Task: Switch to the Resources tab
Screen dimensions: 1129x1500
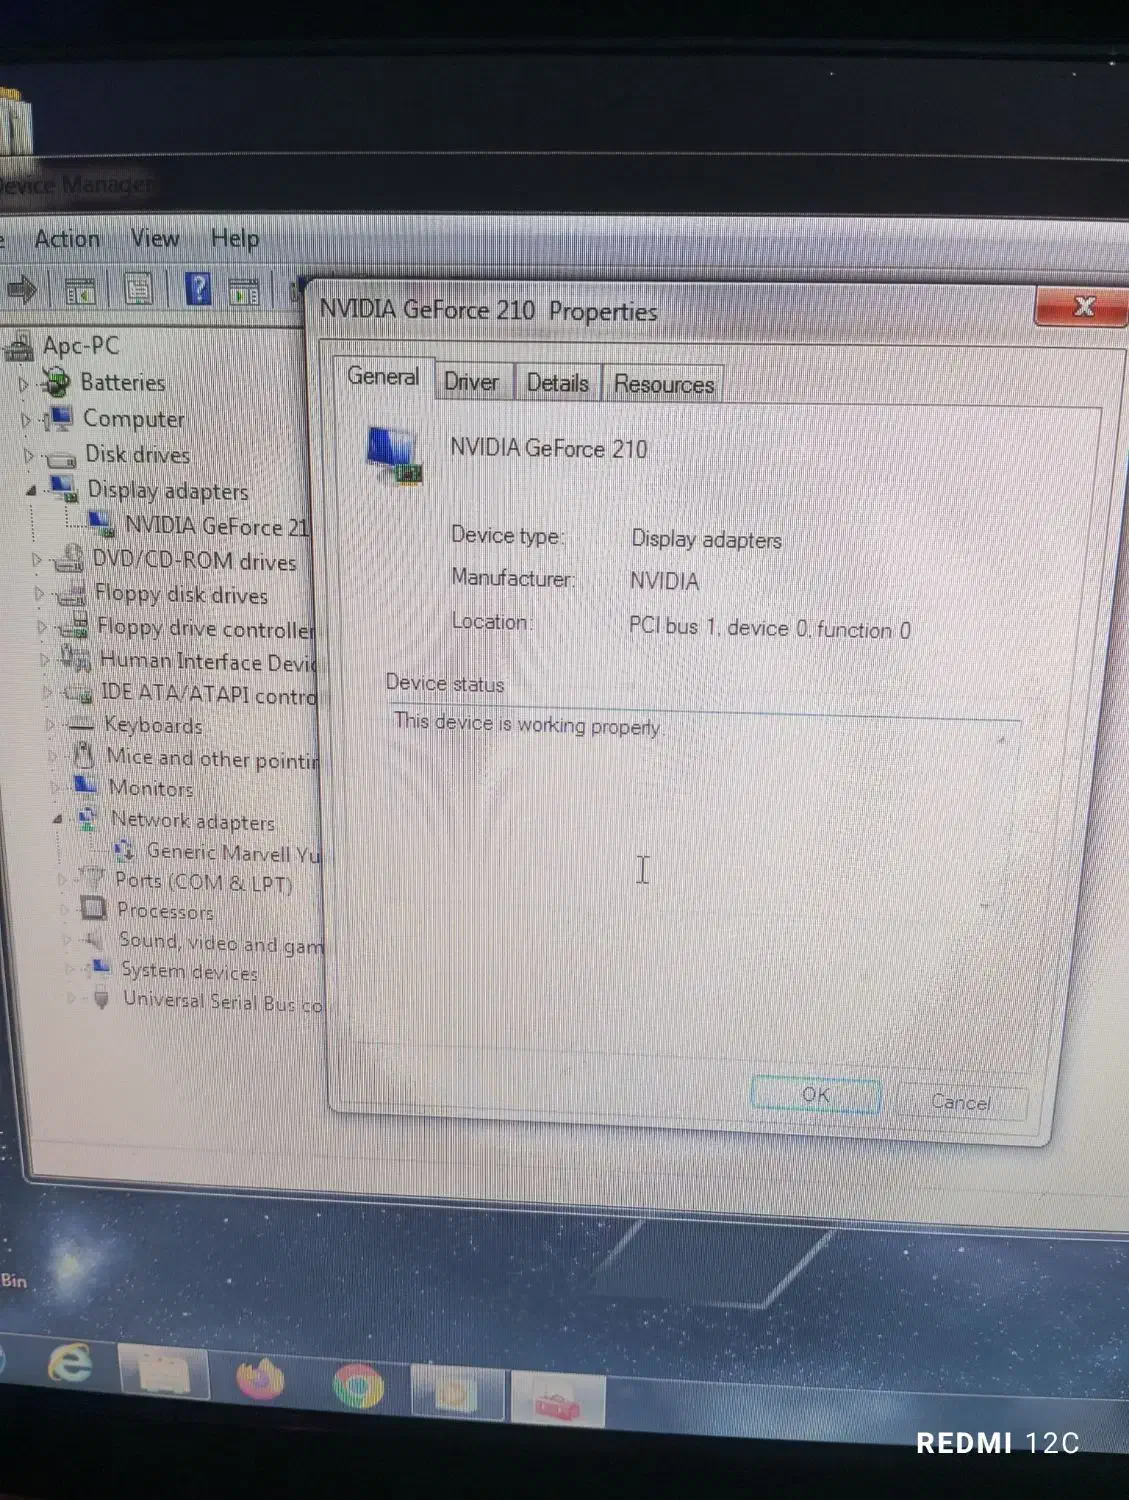Action: pyautogui.click(x=664, y=385)
